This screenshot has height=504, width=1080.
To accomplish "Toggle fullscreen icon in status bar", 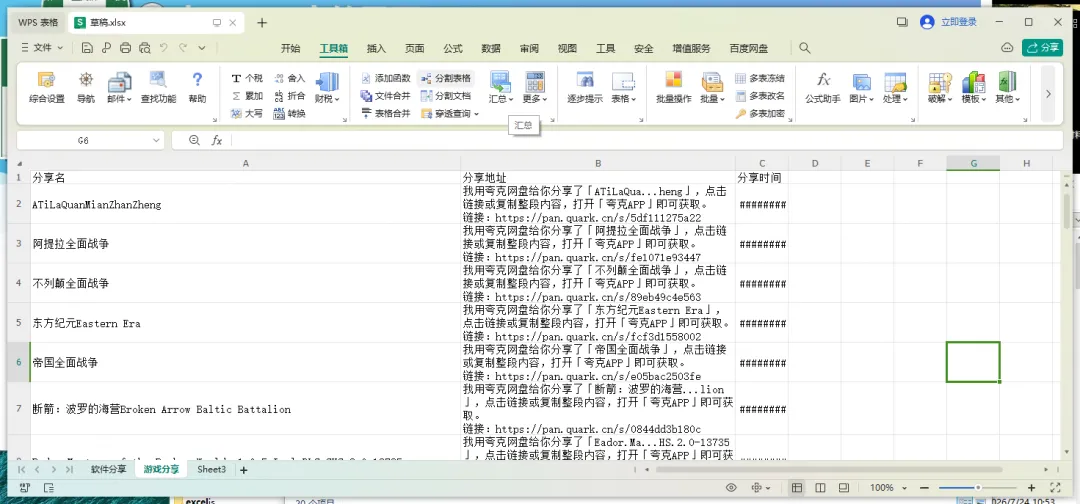I will click(x=1055, y=487).
